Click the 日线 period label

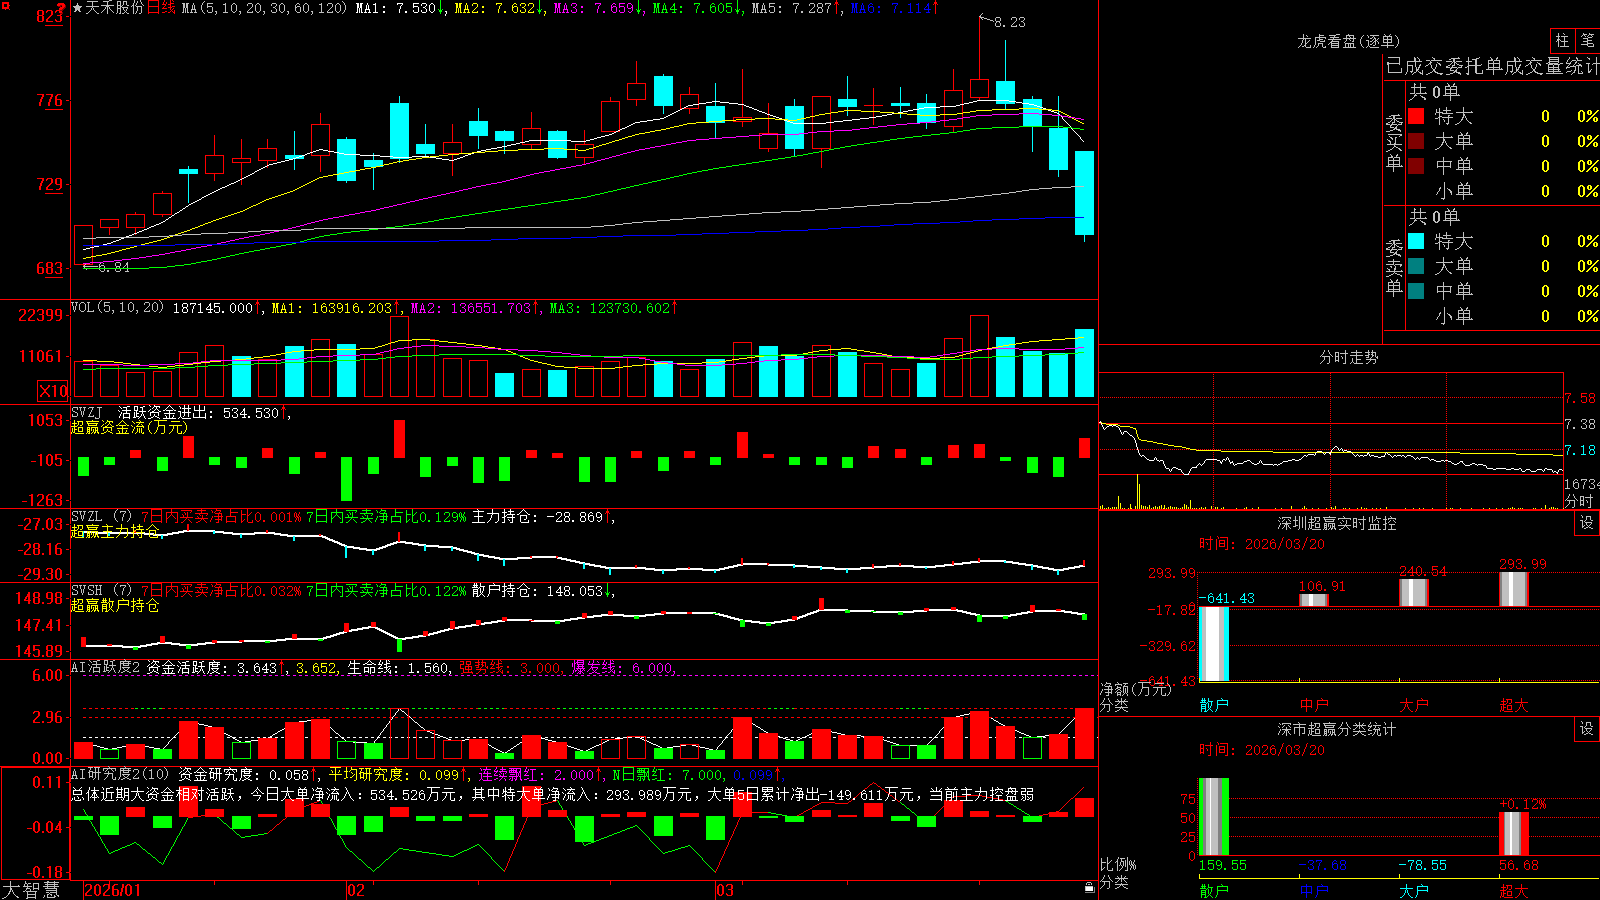[x=161, y=8]
